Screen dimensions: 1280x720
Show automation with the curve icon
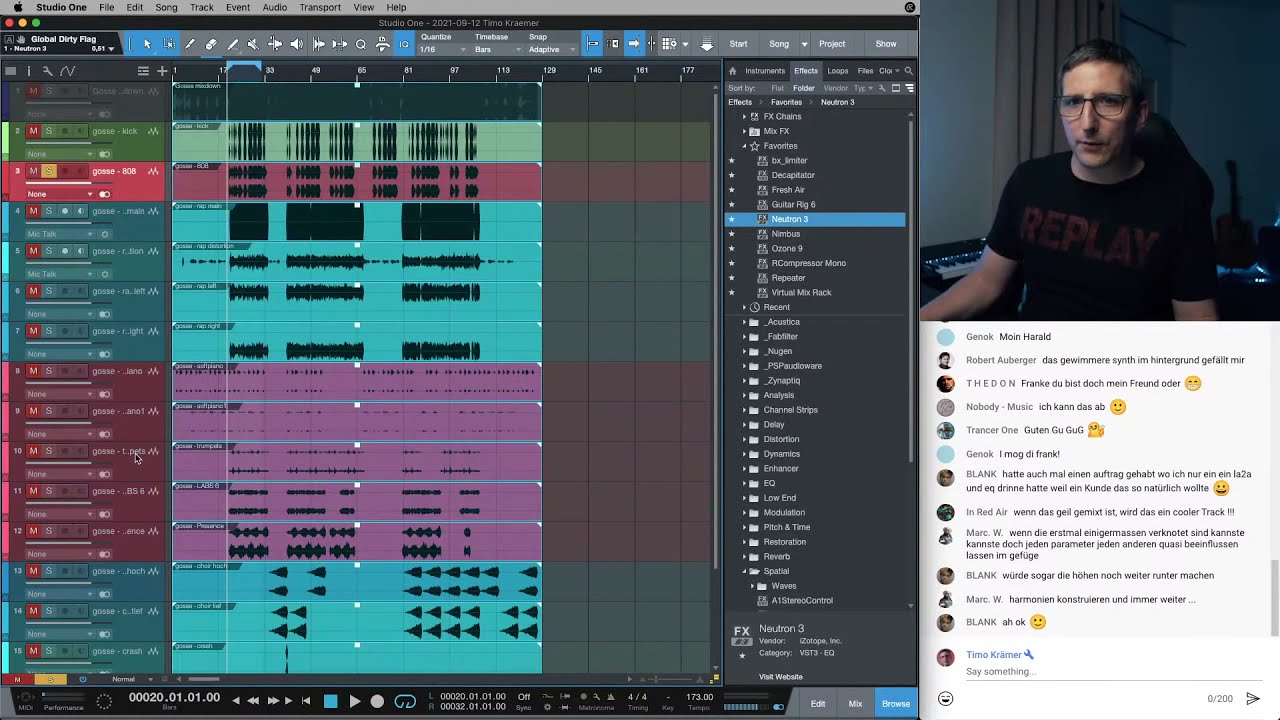(67, 71)
